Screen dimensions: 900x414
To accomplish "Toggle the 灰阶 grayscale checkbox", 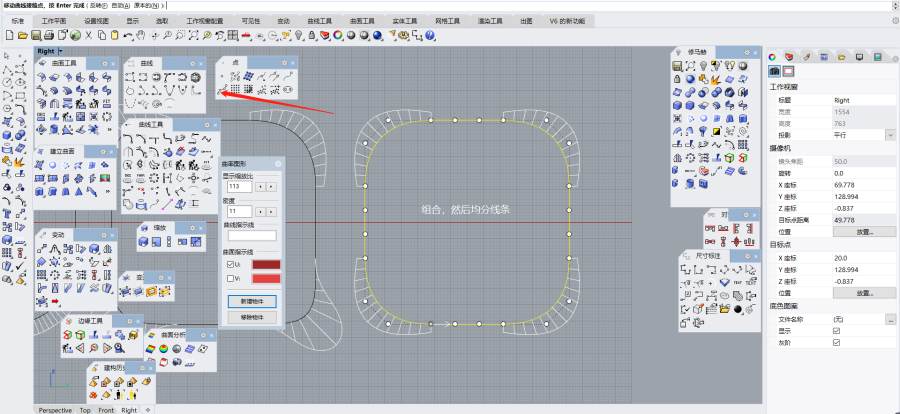I will coord(836,342).
